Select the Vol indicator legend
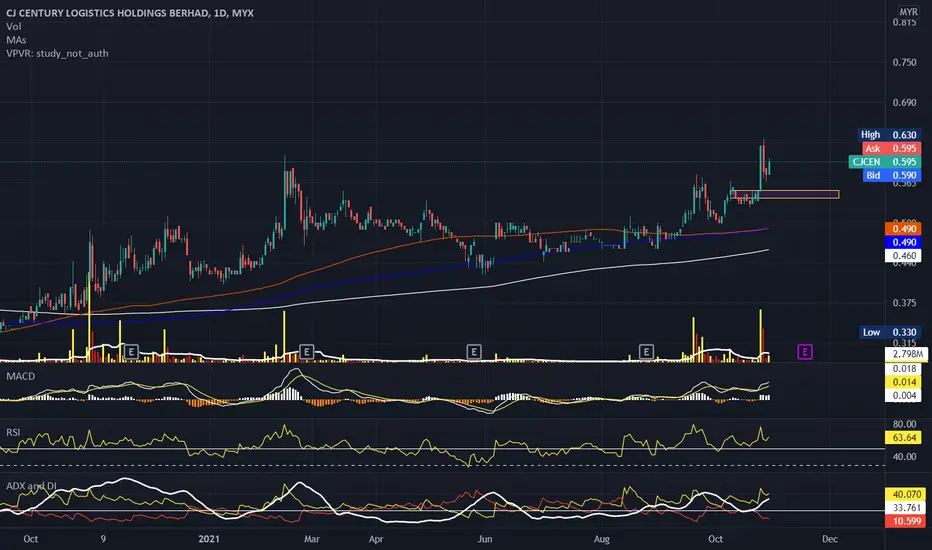932x550 pixels. [x=14, y=26]
